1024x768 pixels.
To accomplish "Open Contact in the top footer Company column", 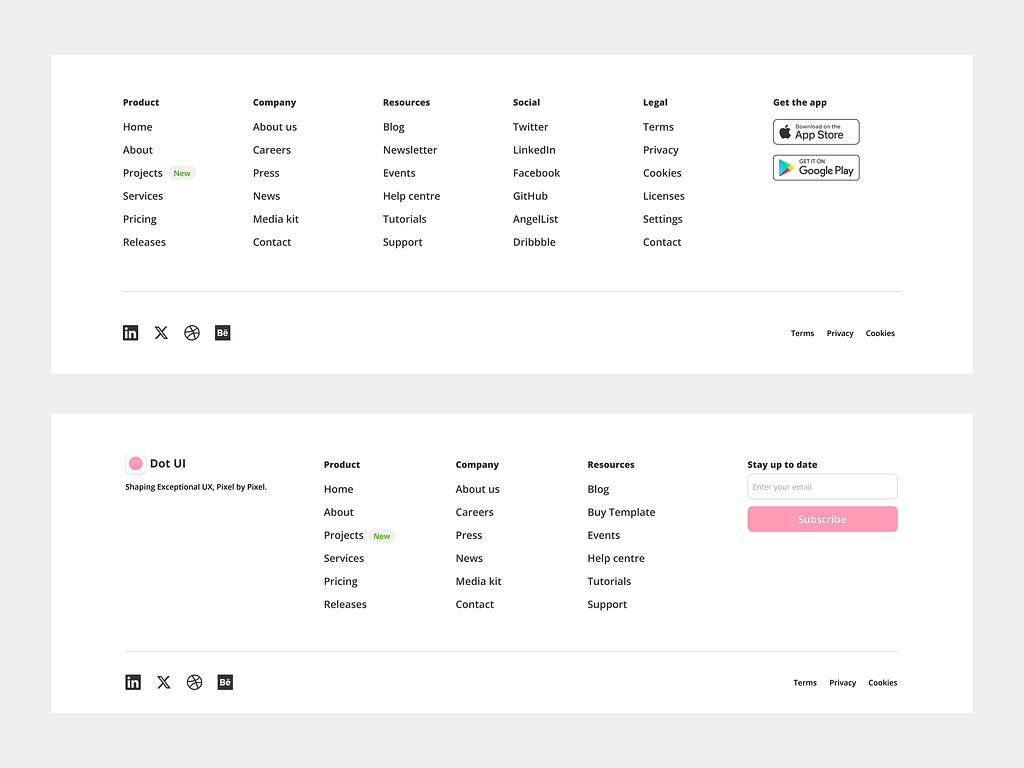I will pos(272,242).
